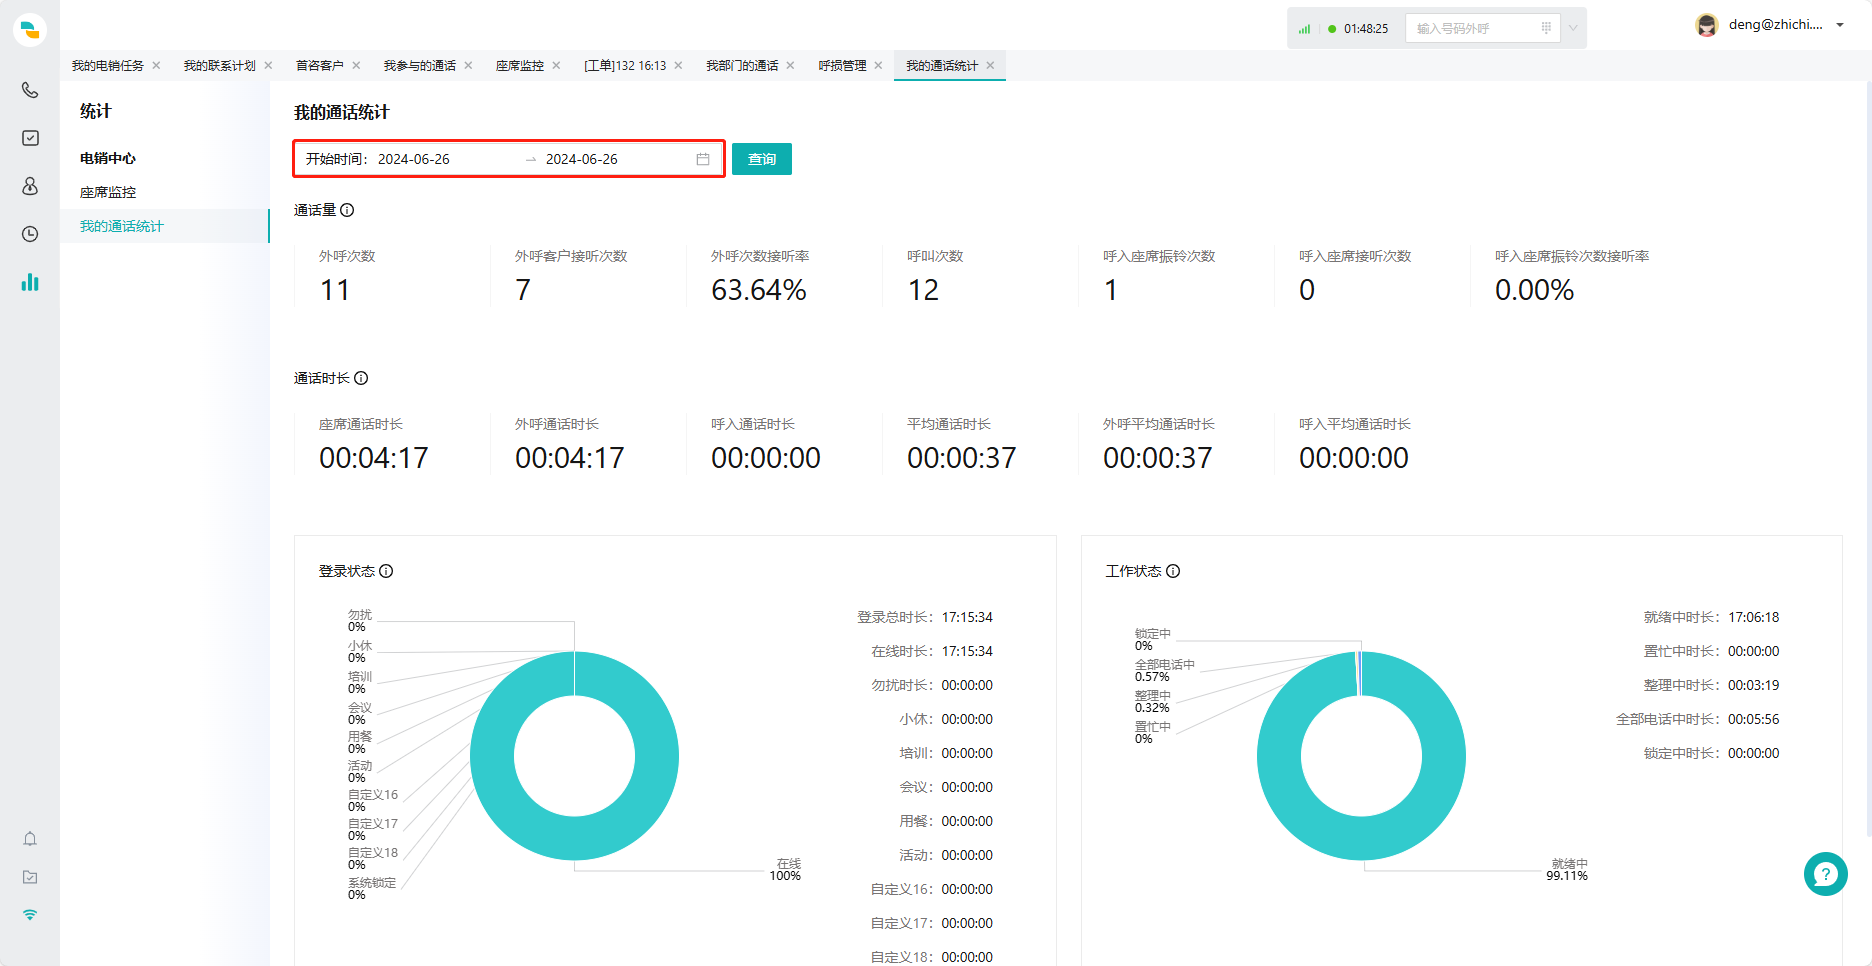Open the call history clock icon
Screen dimensions: 1872x966
[x=30, y=234]
